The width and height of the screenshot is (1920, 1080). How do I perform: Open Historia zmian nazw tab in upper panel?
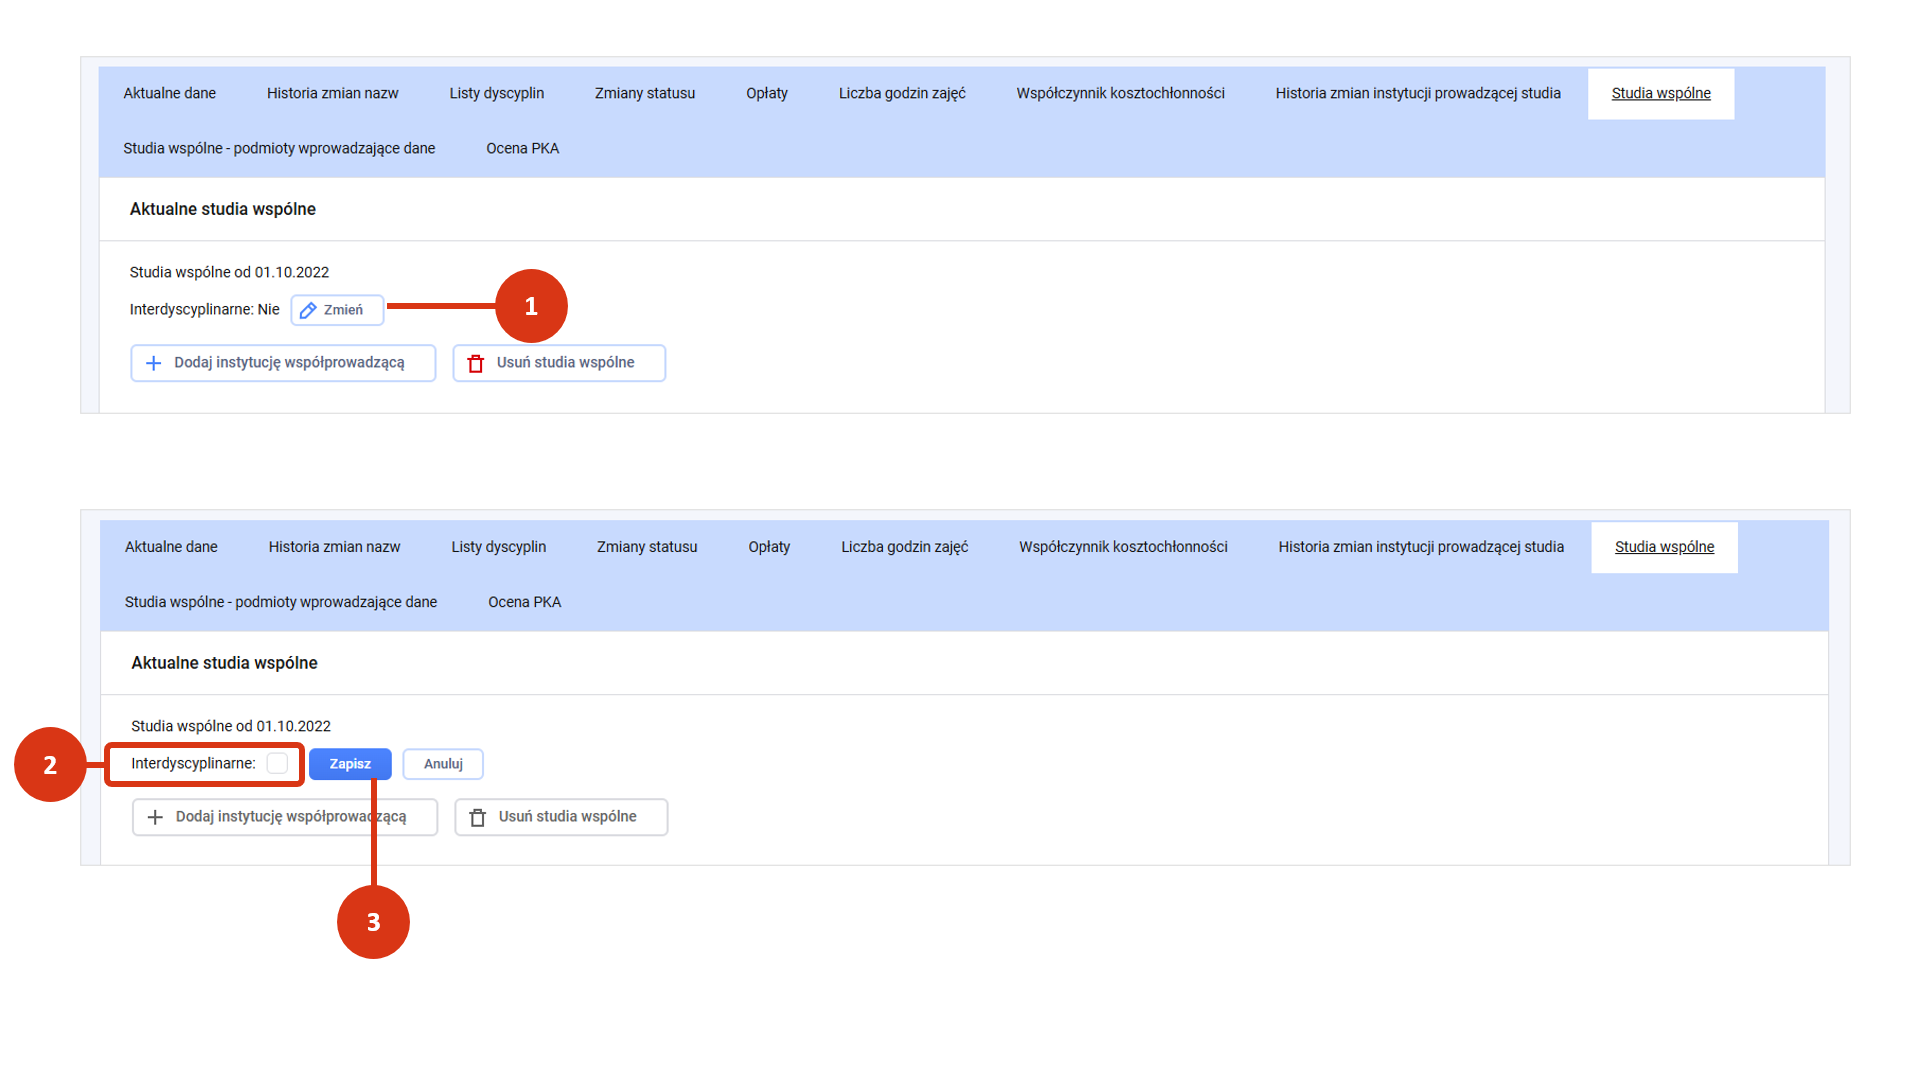click(332, 93)
